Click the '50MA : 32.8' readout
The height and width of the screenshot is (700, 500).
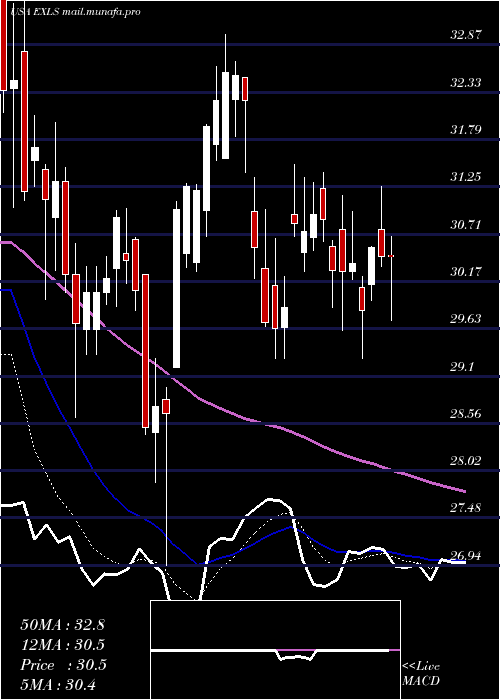(x=62, y=625)
